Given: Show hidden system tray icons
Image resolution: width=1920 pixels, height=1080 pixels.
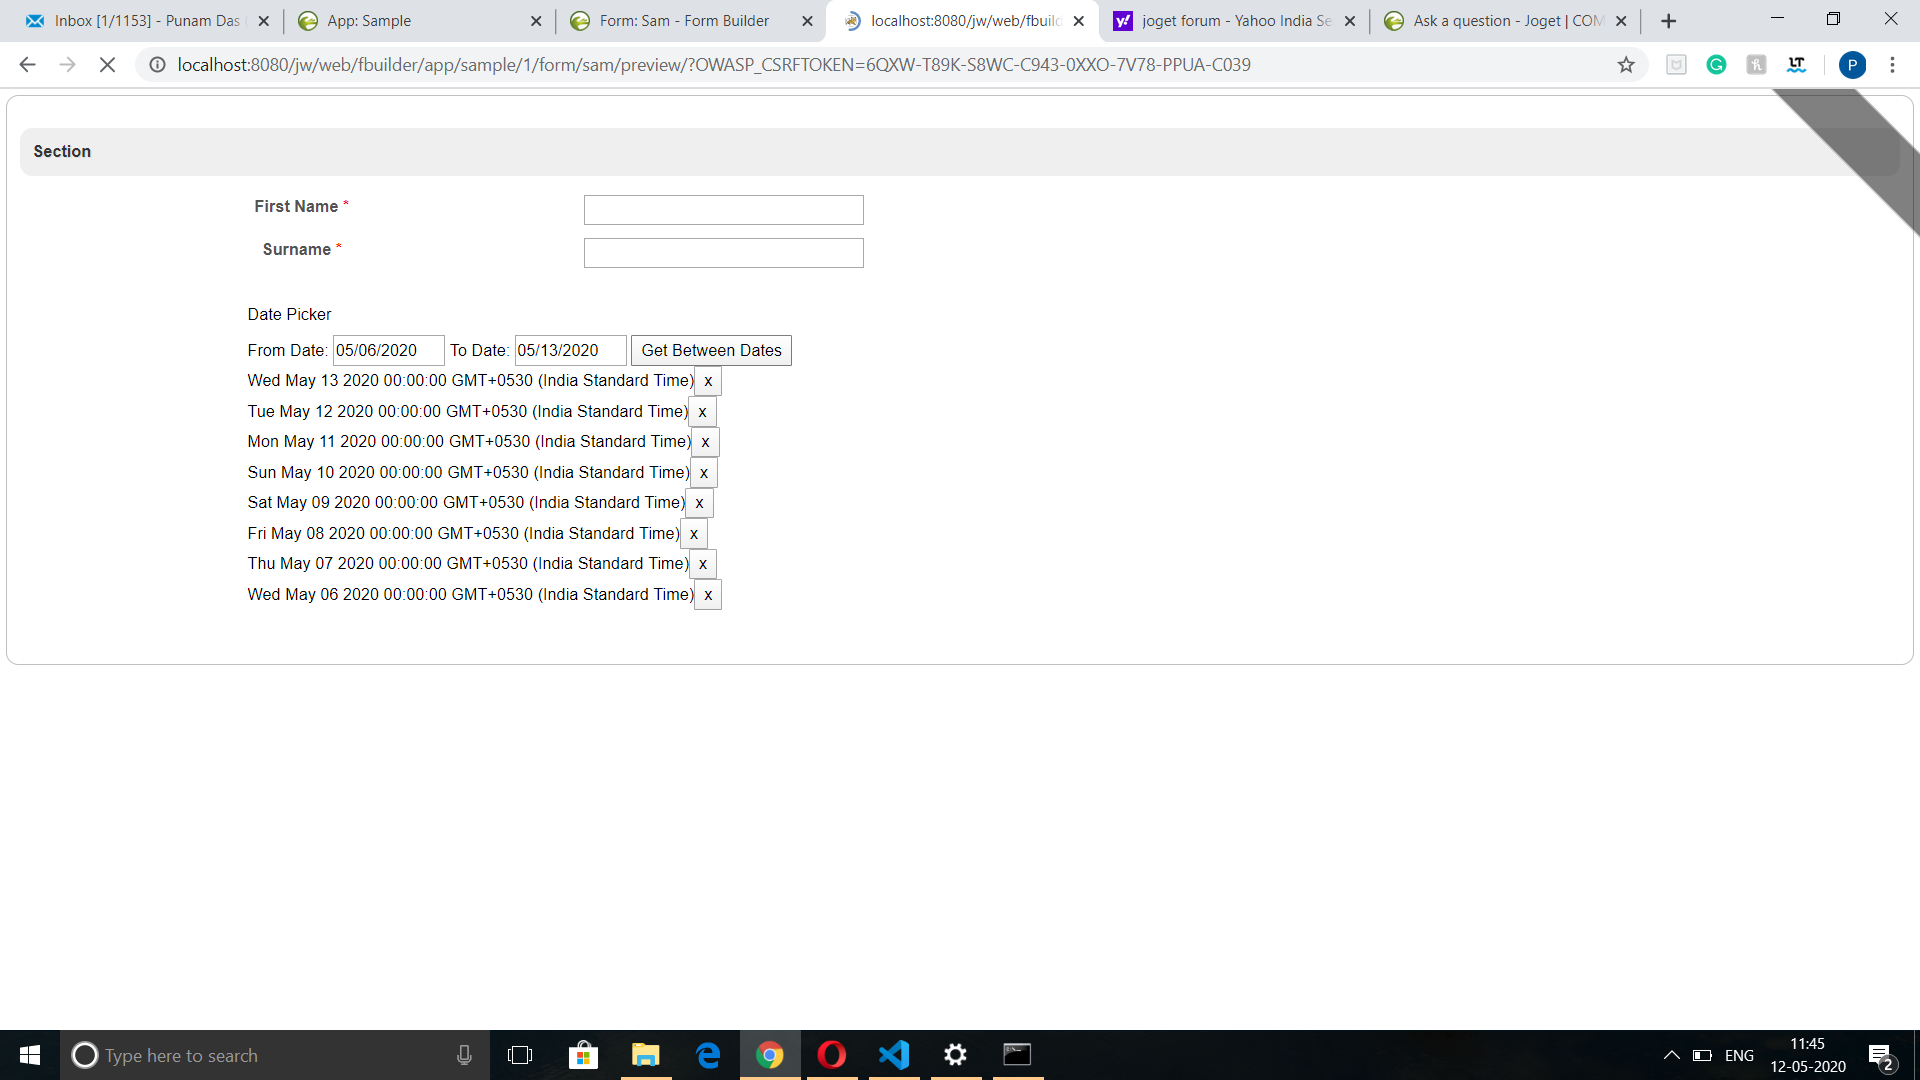Looking at the screenshot, I should tap(1671, 1055).
